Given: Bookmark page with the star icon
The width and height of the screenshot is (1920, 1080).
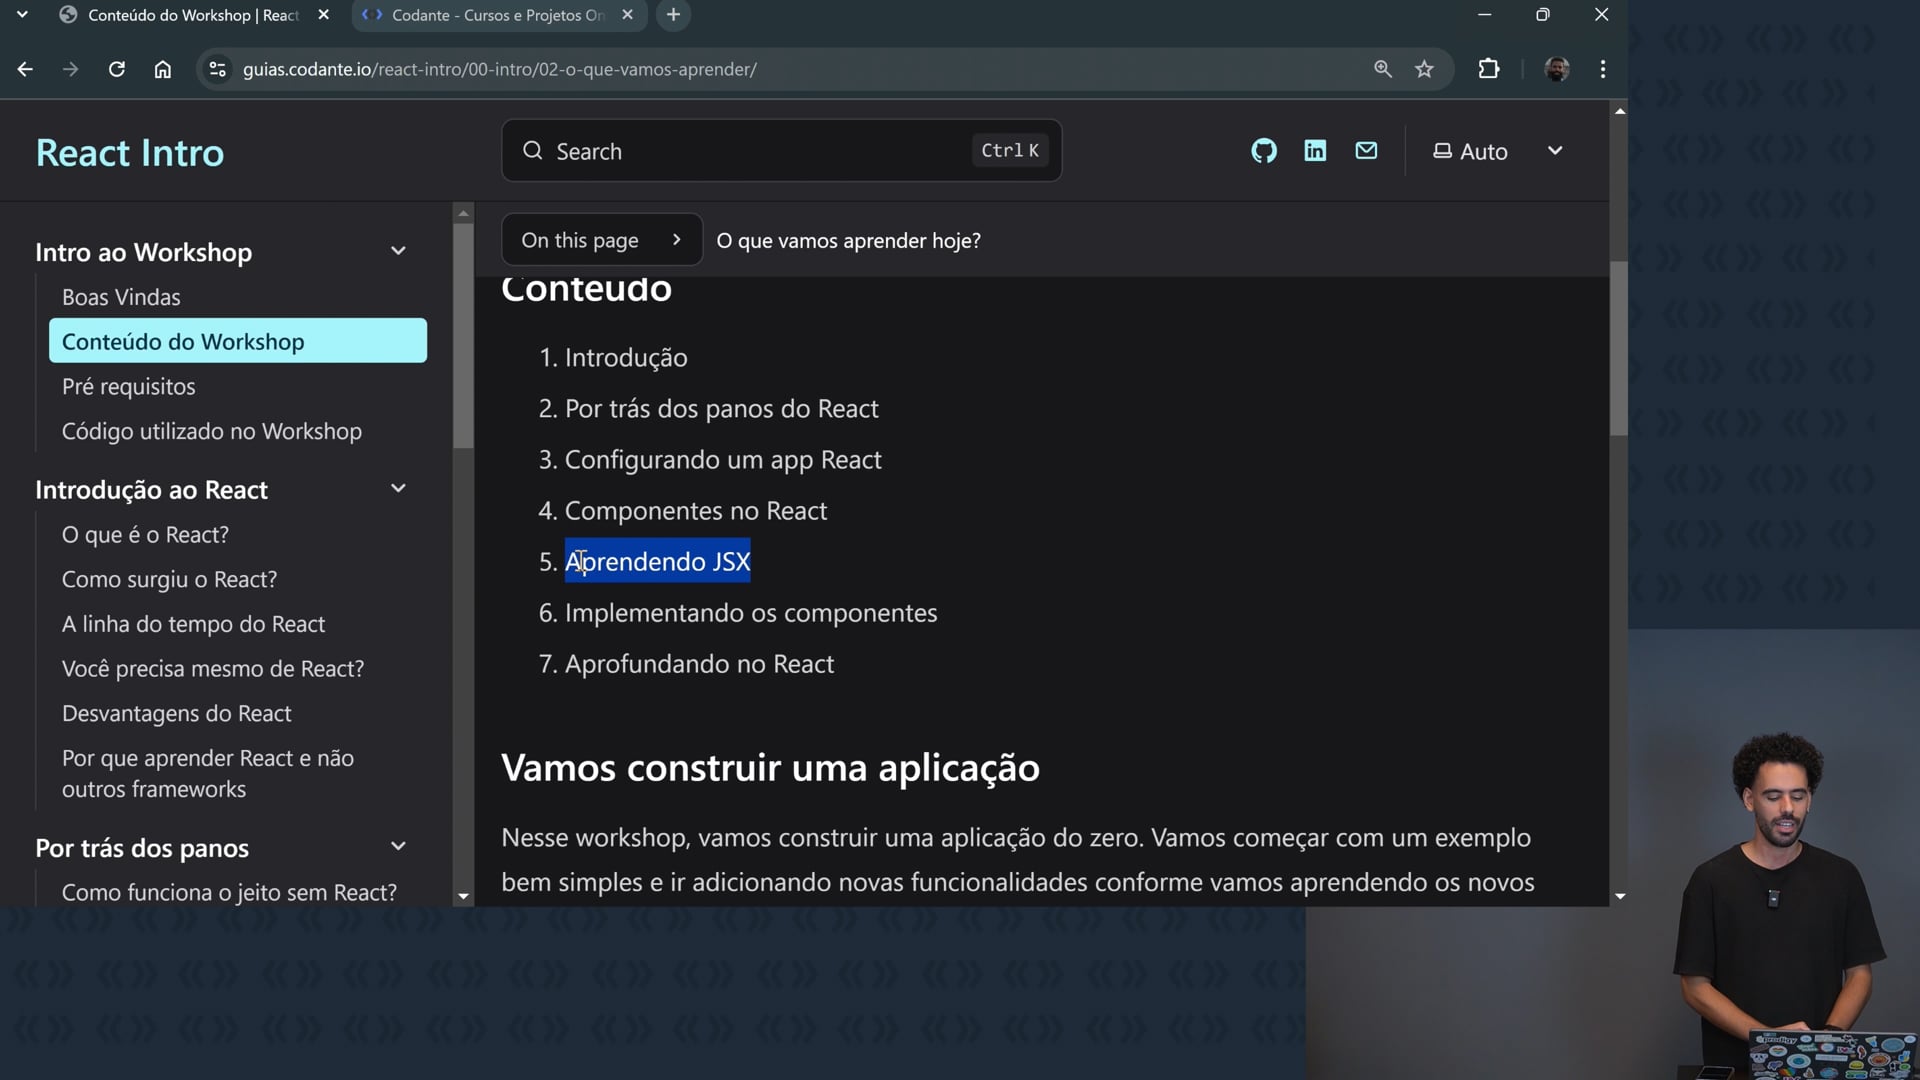Looking at the screenshot, I should [1424, 69].
